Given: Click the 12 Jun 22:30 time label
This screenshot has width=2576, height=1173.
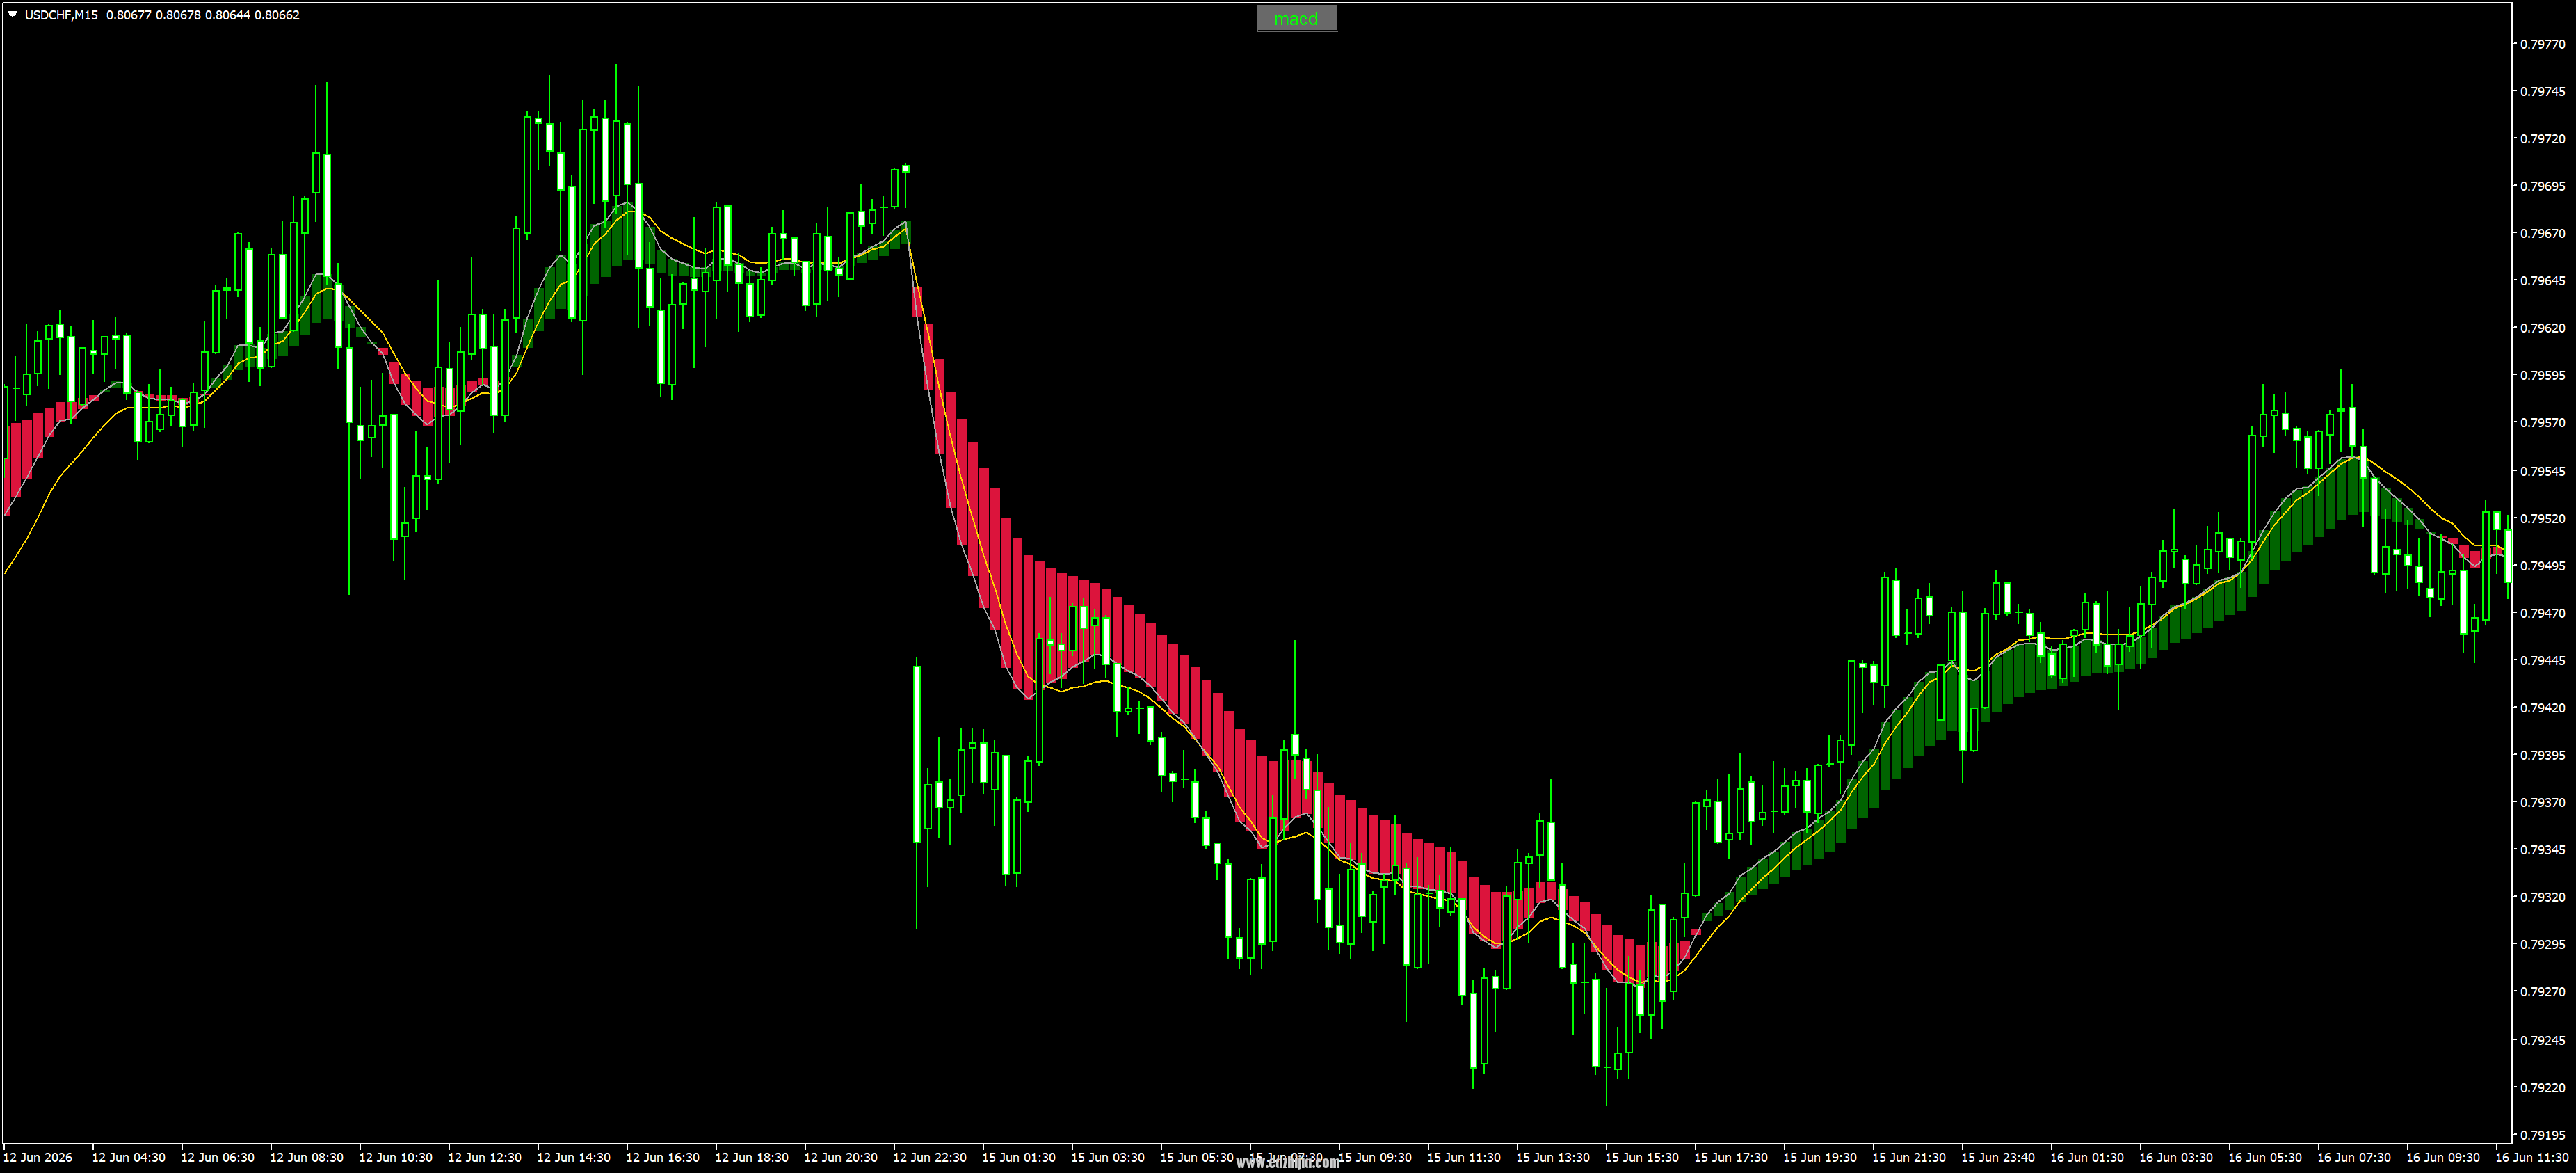Looking at the screenshot, I should [x=930, y=1158].
